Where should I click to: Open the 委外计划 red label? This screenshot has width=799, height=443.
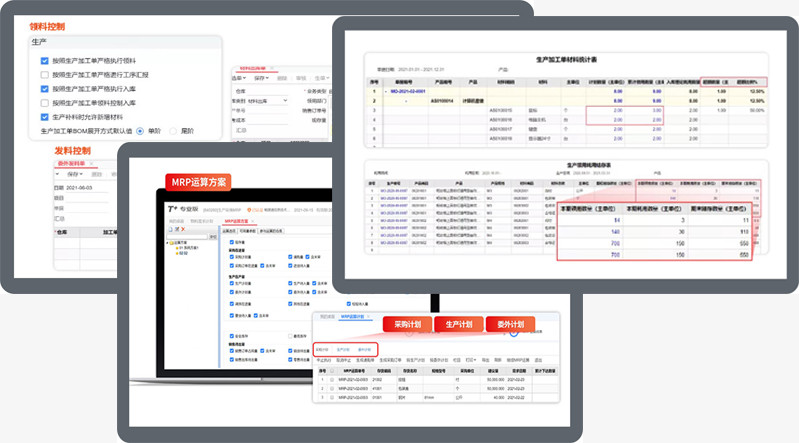point(511,325)
